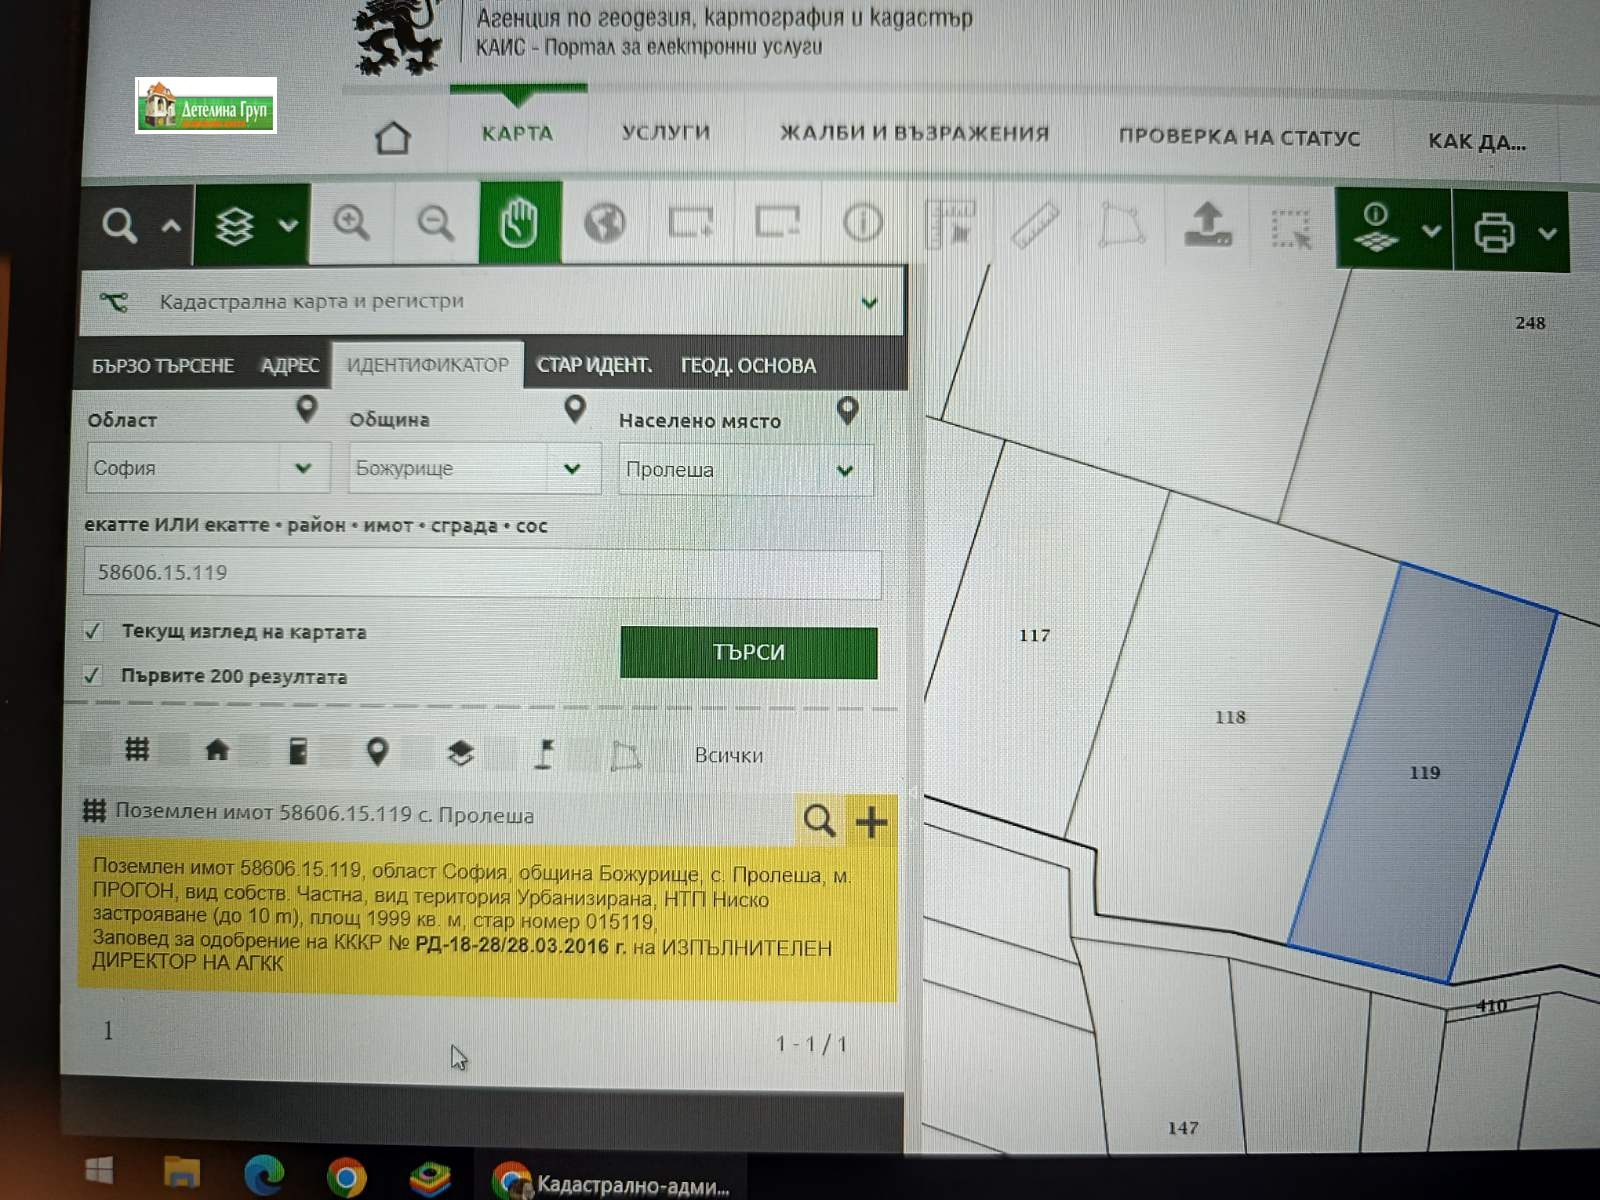Image resolution: width=1600 pixels, height=1200 pixels.
Task: Open the Община dropdown showing Божурище
Action: [473, 468]
